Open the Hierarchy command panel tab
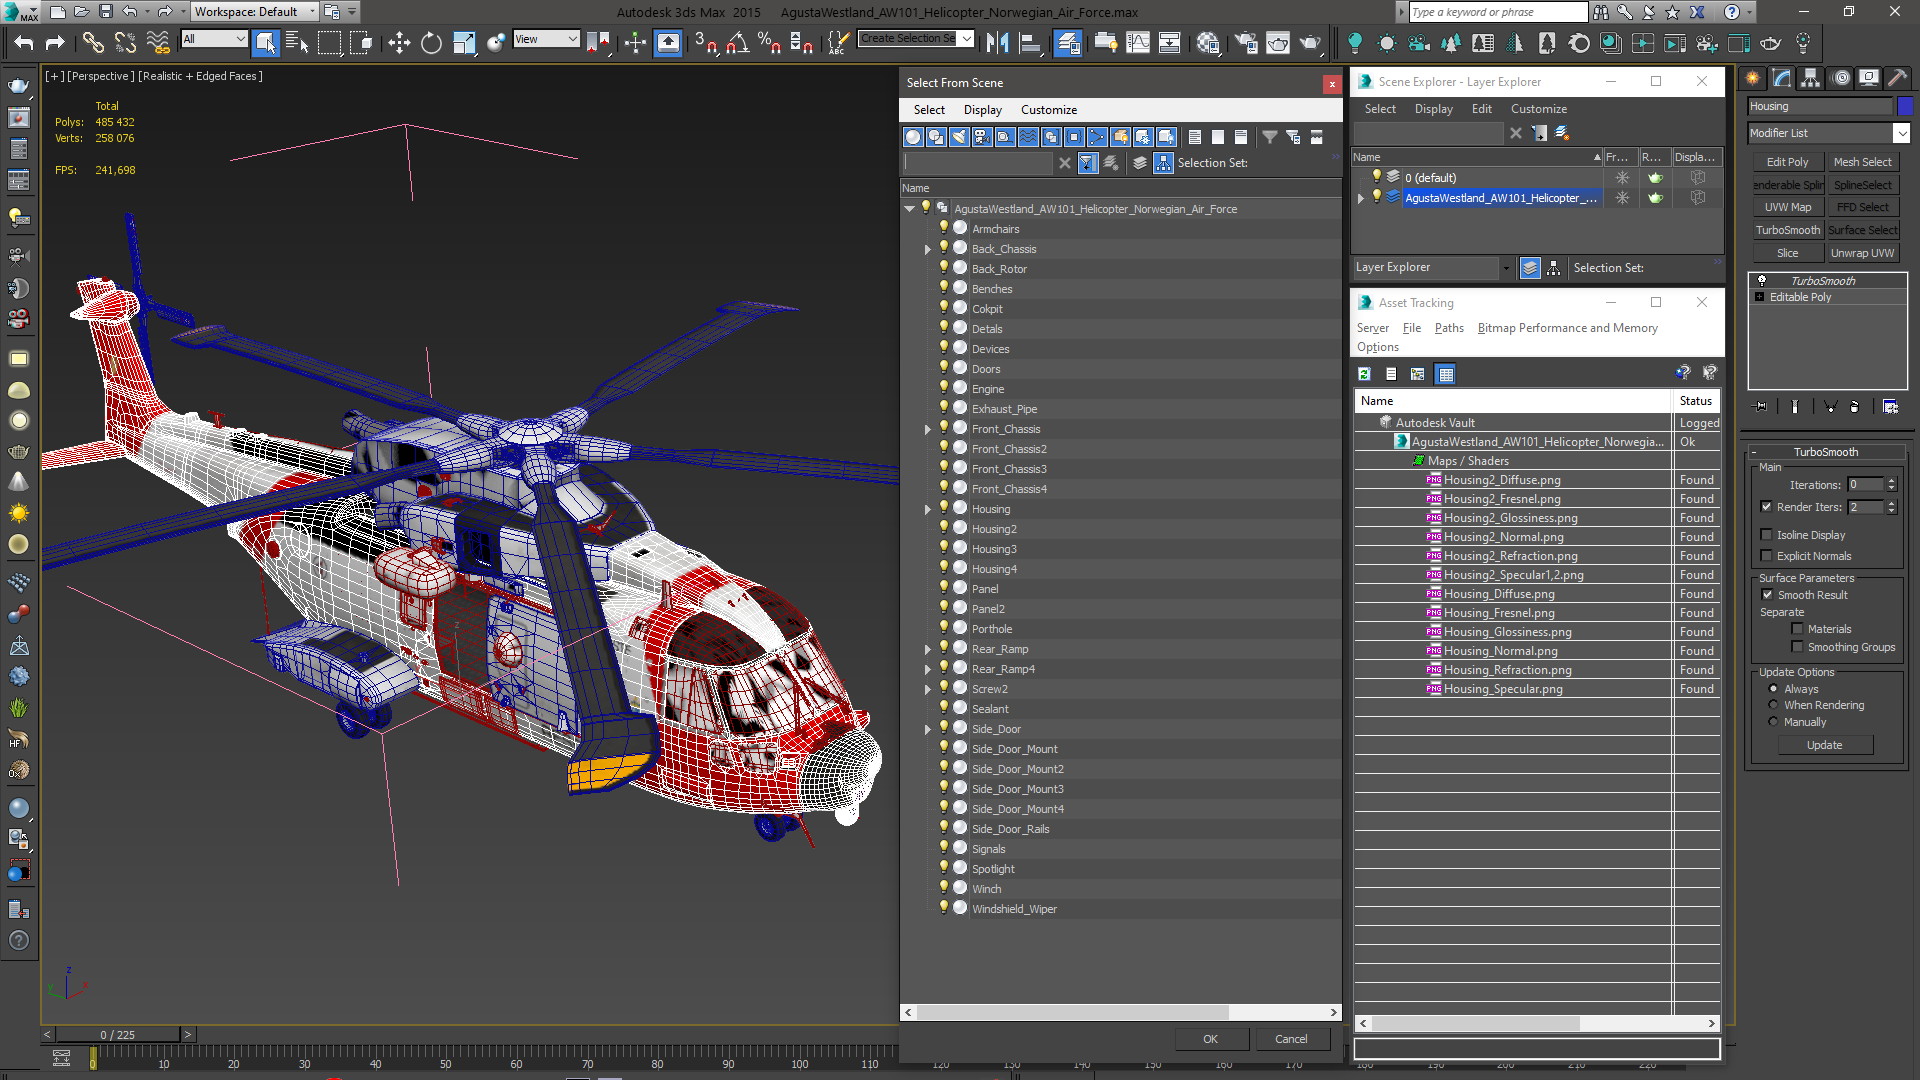The height and width of the screenshot is (1080, 1920). pyautogui.click(x=1810, y=78)
